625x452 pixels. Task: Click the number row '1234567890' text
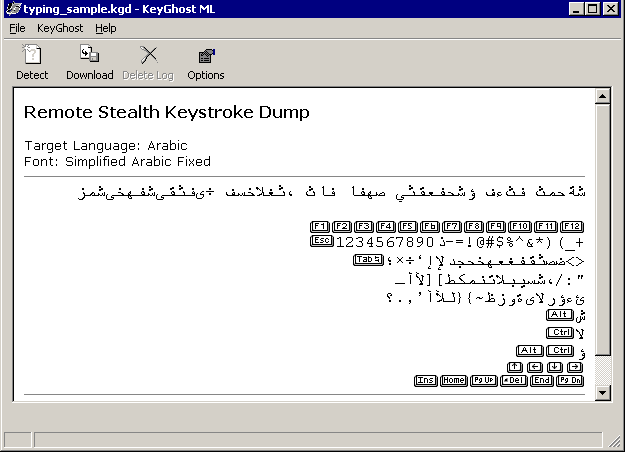click(385, 242)
